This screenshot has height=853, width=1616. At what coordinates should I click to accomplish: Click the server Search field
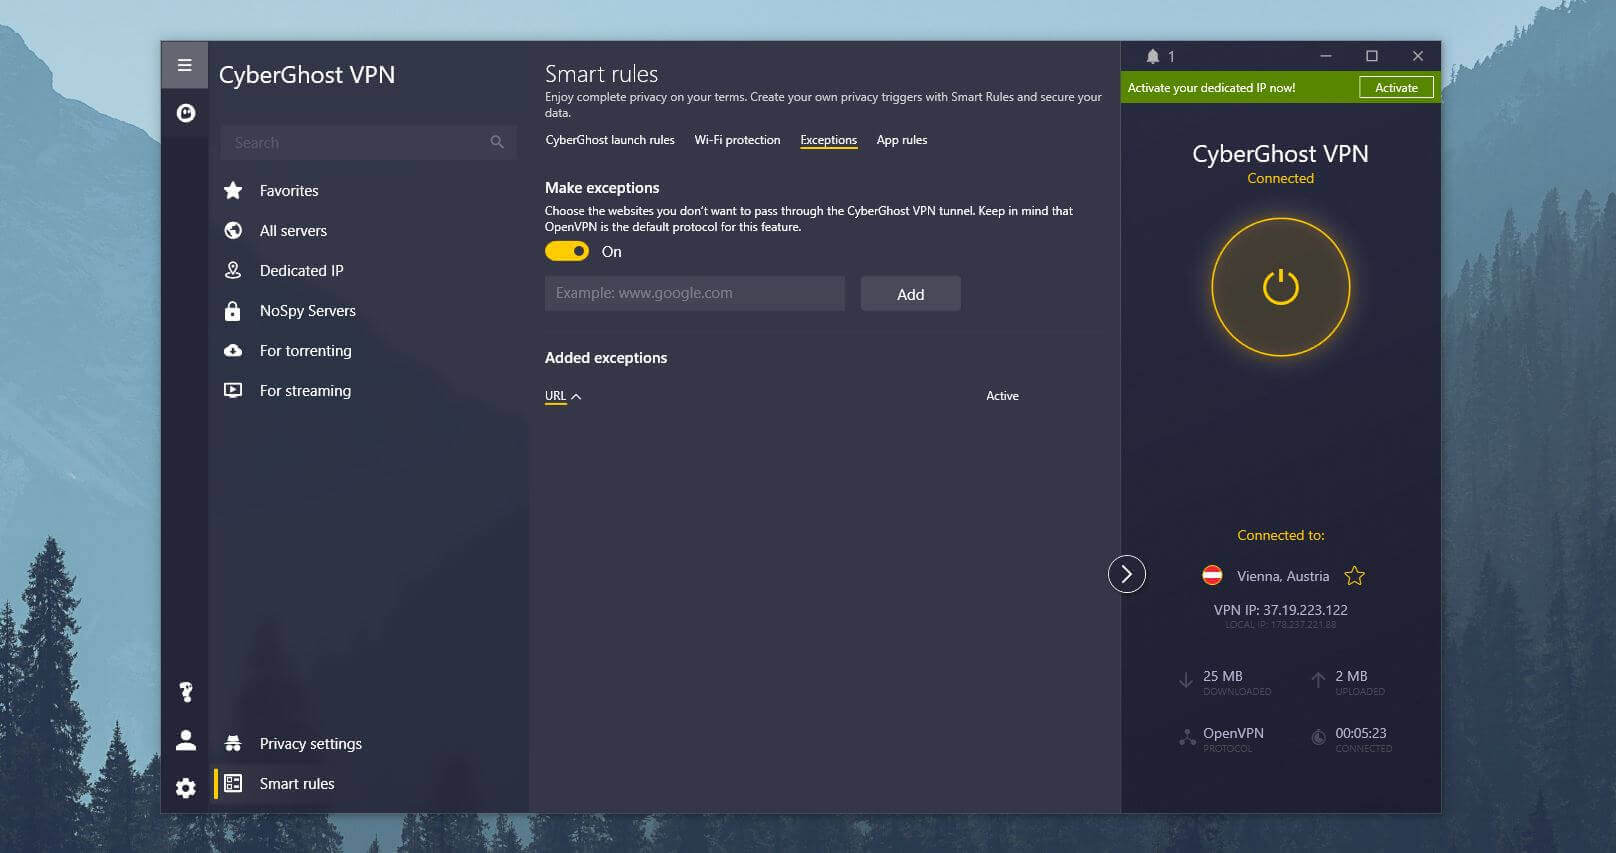[368, 142]
